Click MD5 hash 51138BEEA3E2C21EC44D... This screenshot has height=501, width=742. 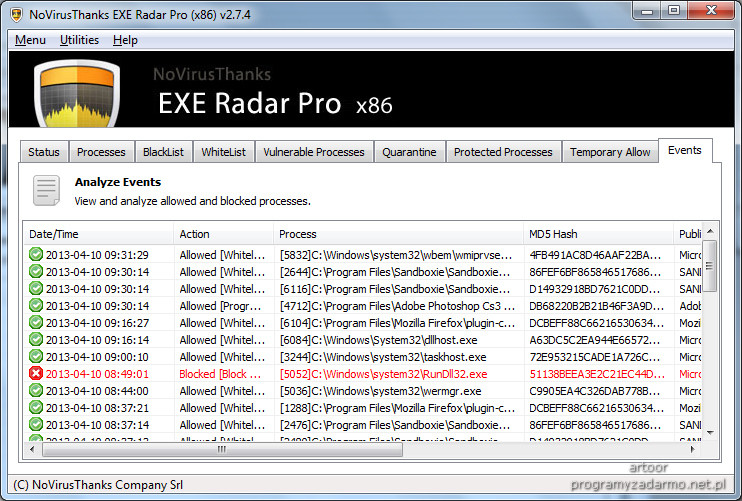[597, 374]
